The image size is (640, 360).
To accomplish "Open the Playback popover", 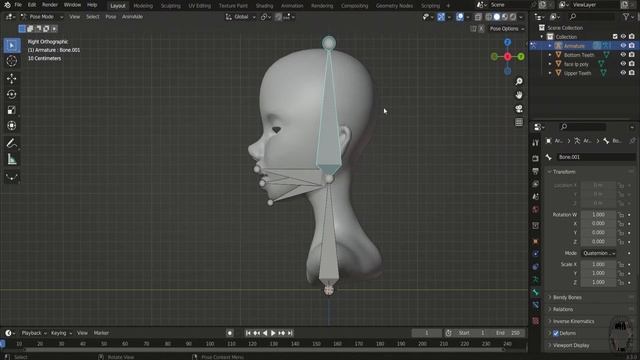I will pos(34,333).
